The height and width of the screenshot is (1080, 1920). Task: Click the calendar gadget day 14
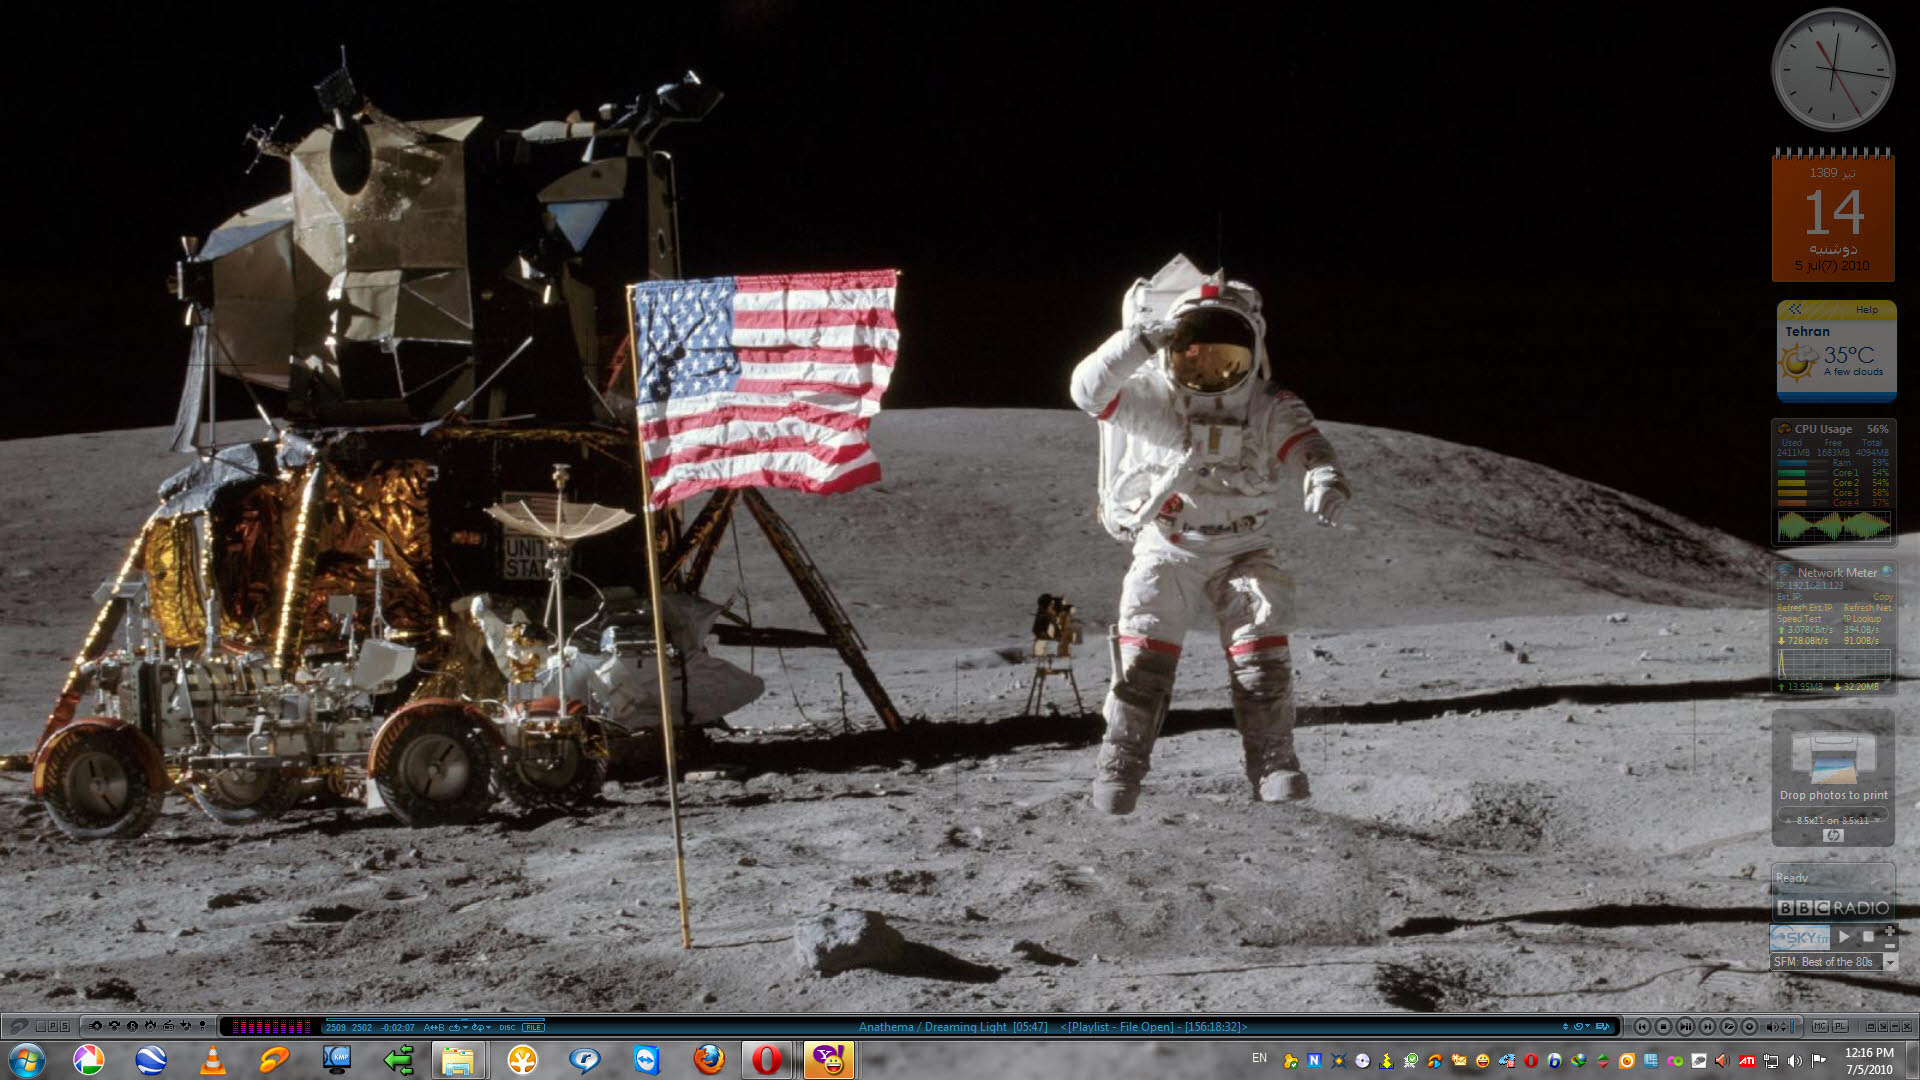pyautogui.click(x=1833, y=212)
